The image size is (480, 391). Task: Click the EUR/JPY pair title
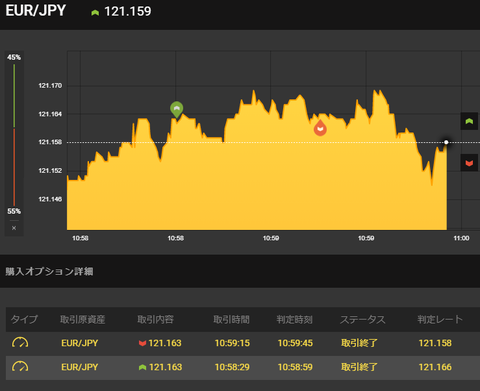(x=36, y=11)
